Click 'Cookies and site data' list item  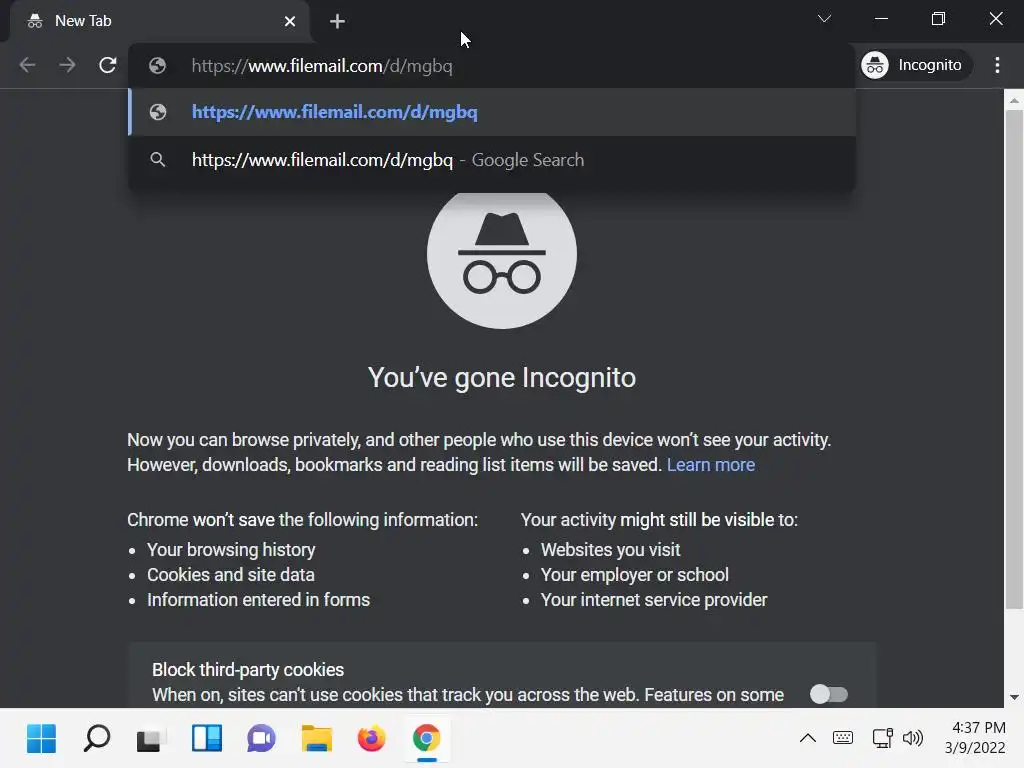231,575
